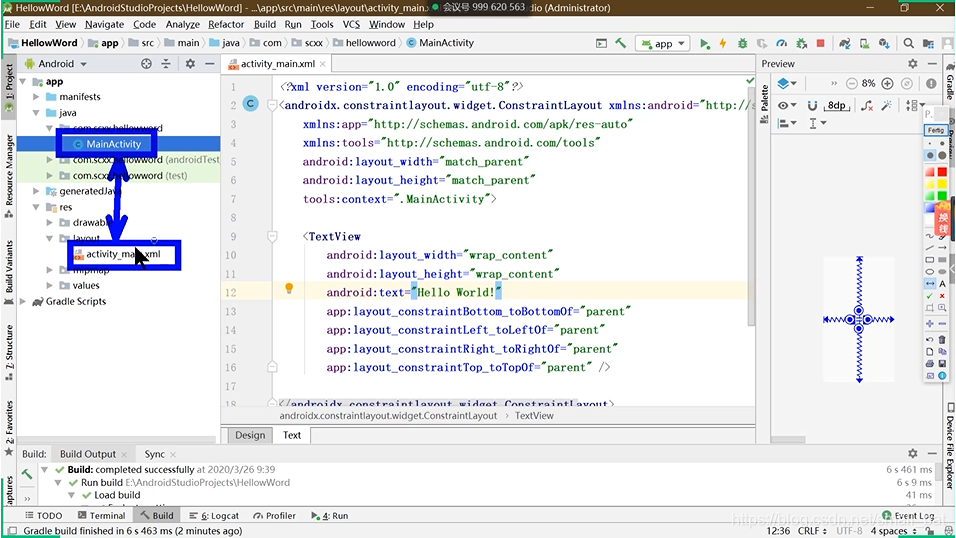This screenshot has width=956, height=538.
Task: Run the app with green play icon
Action: click(704, 43)
